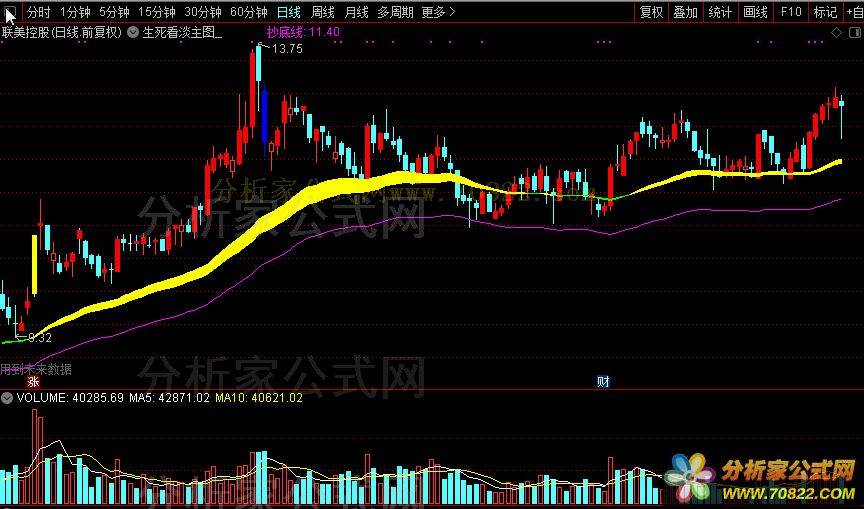Click the 联美控股(日线.前复权) stock title

pyautogui.click(x=62, y=33)
